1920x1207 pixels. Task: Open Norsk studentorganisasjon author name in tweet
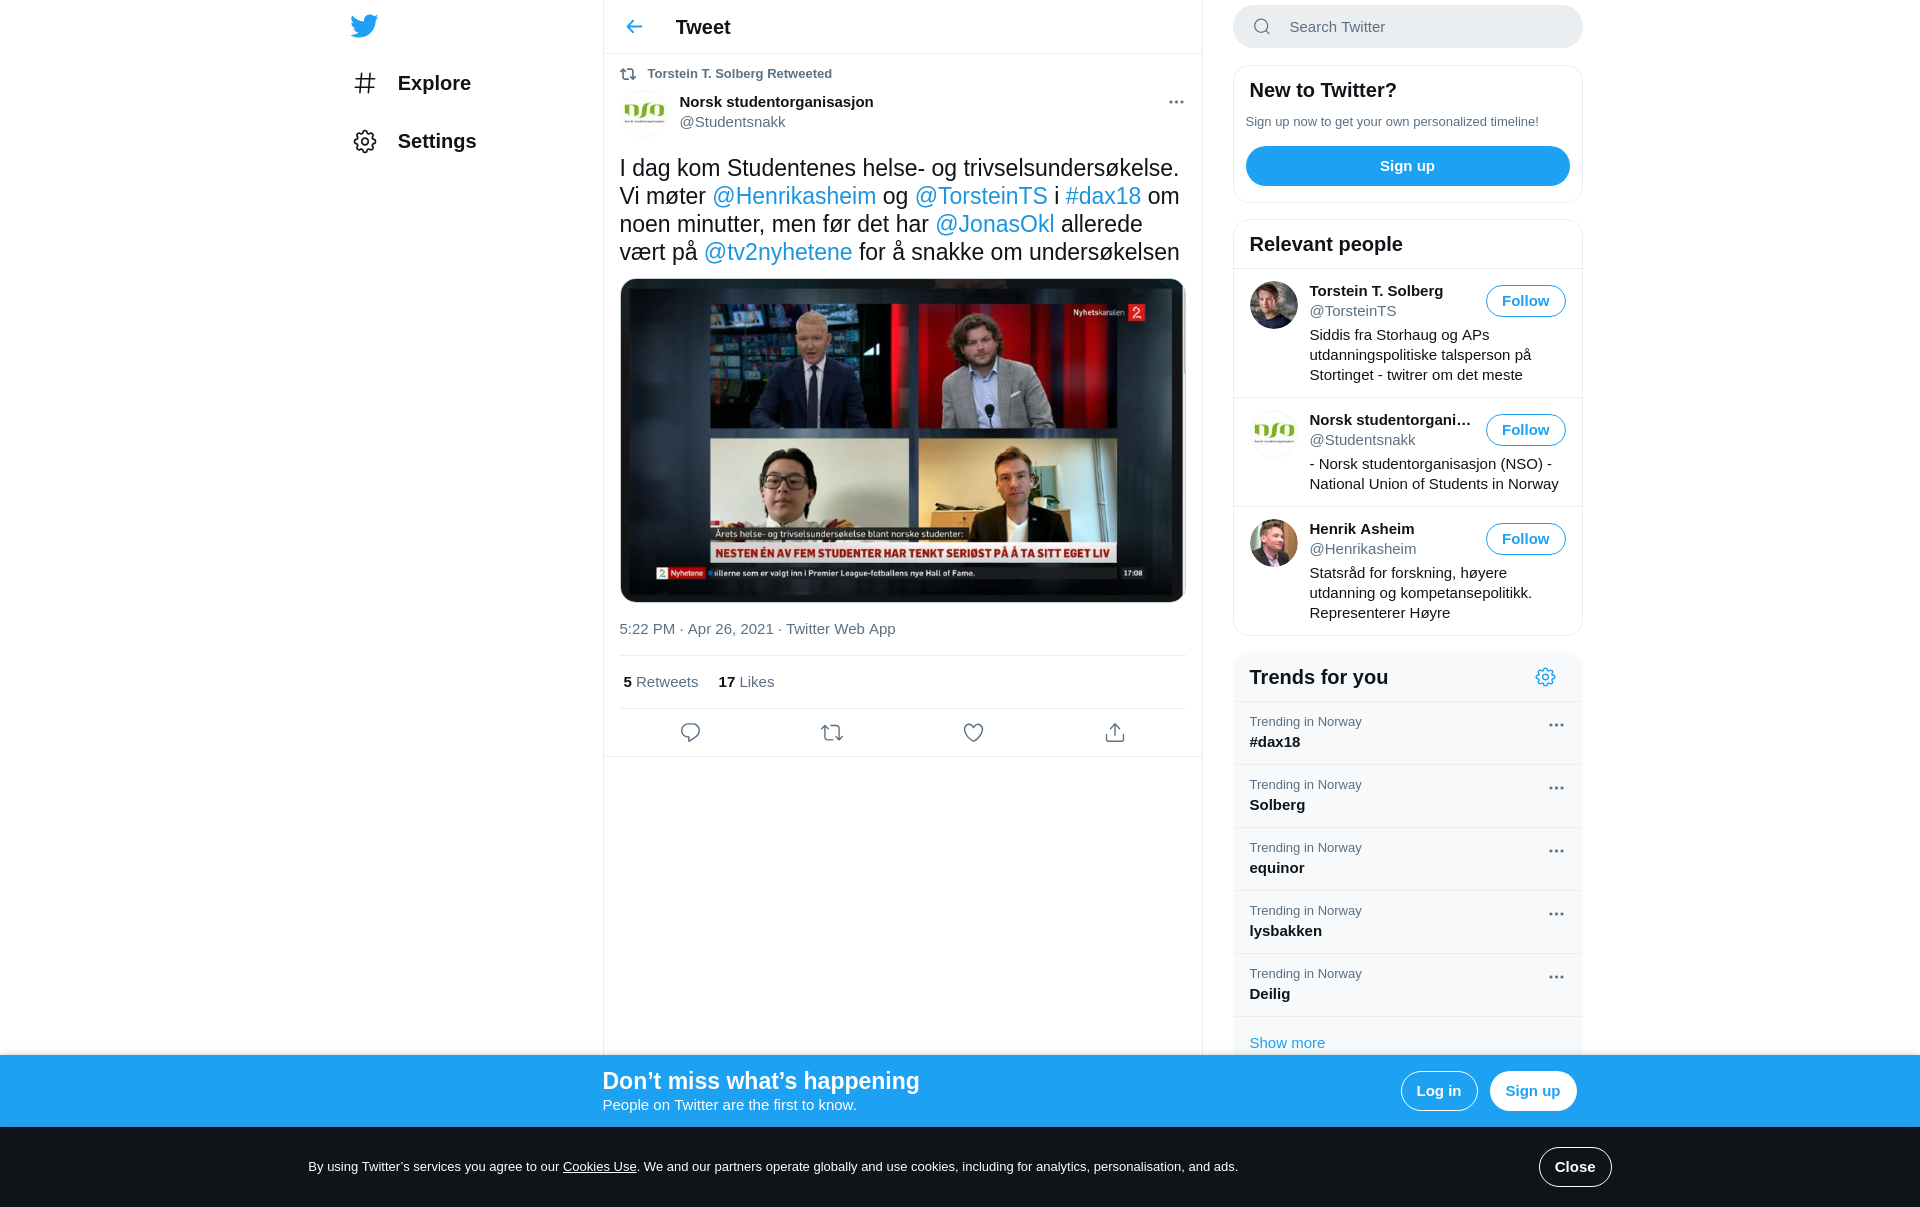tap(776, 102)
